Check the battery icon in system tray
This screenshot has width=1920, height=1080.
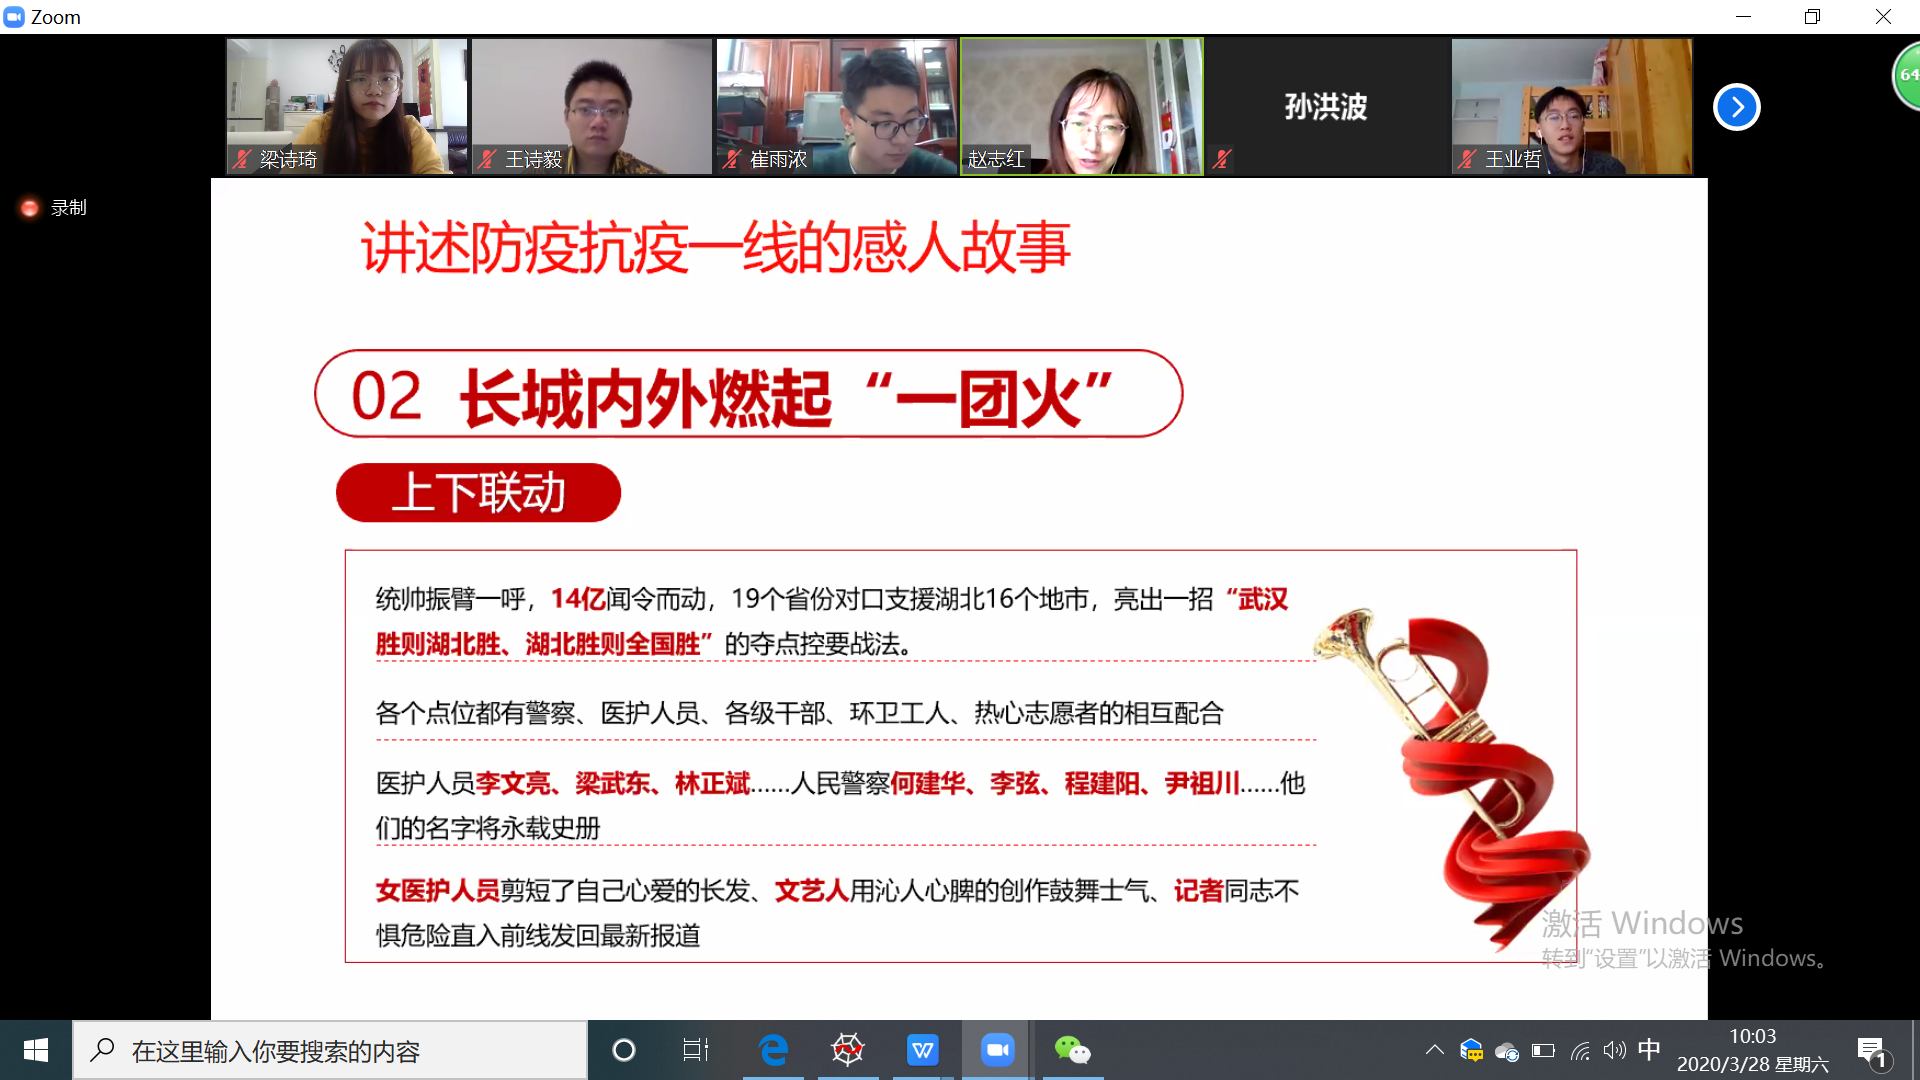pyautogui.click(x=1542, y=1050)
